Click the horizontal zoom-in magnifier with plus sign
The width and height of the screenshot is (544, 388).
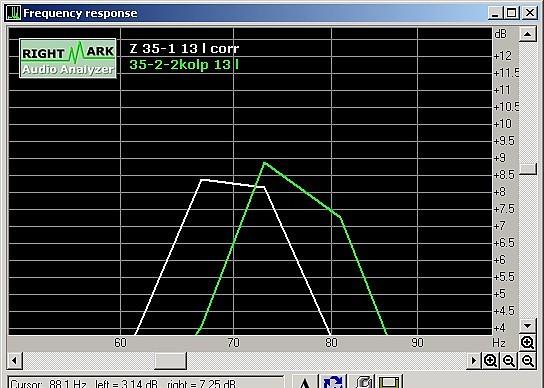490,361
